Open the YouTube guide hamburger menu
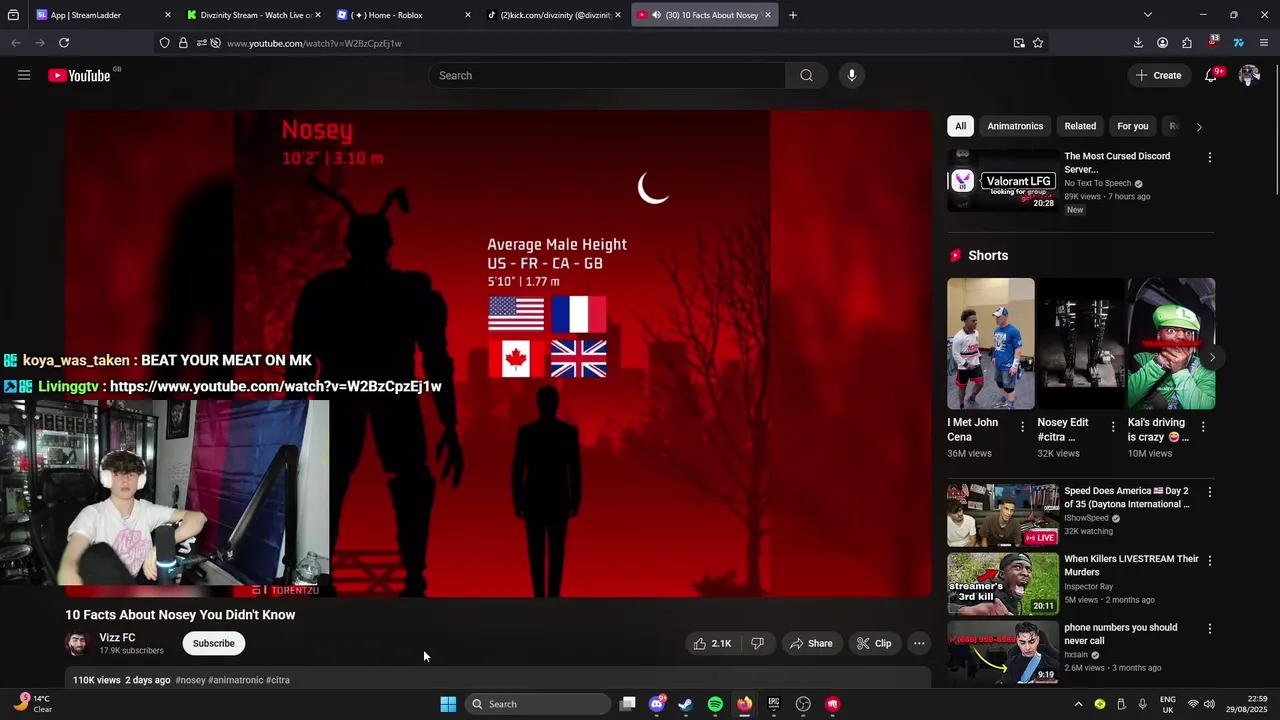1280x720 pixels. tap(24, 75)
